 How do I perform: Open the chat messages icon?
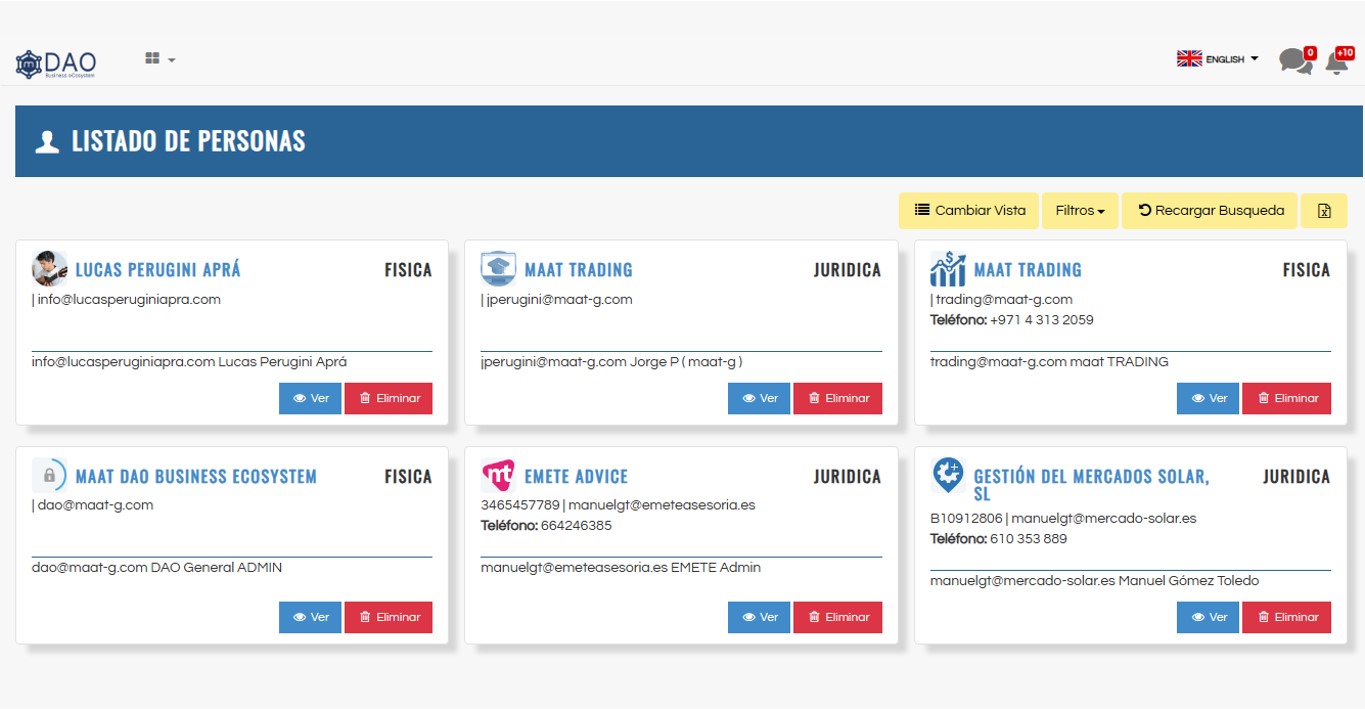coord(1295,62)
